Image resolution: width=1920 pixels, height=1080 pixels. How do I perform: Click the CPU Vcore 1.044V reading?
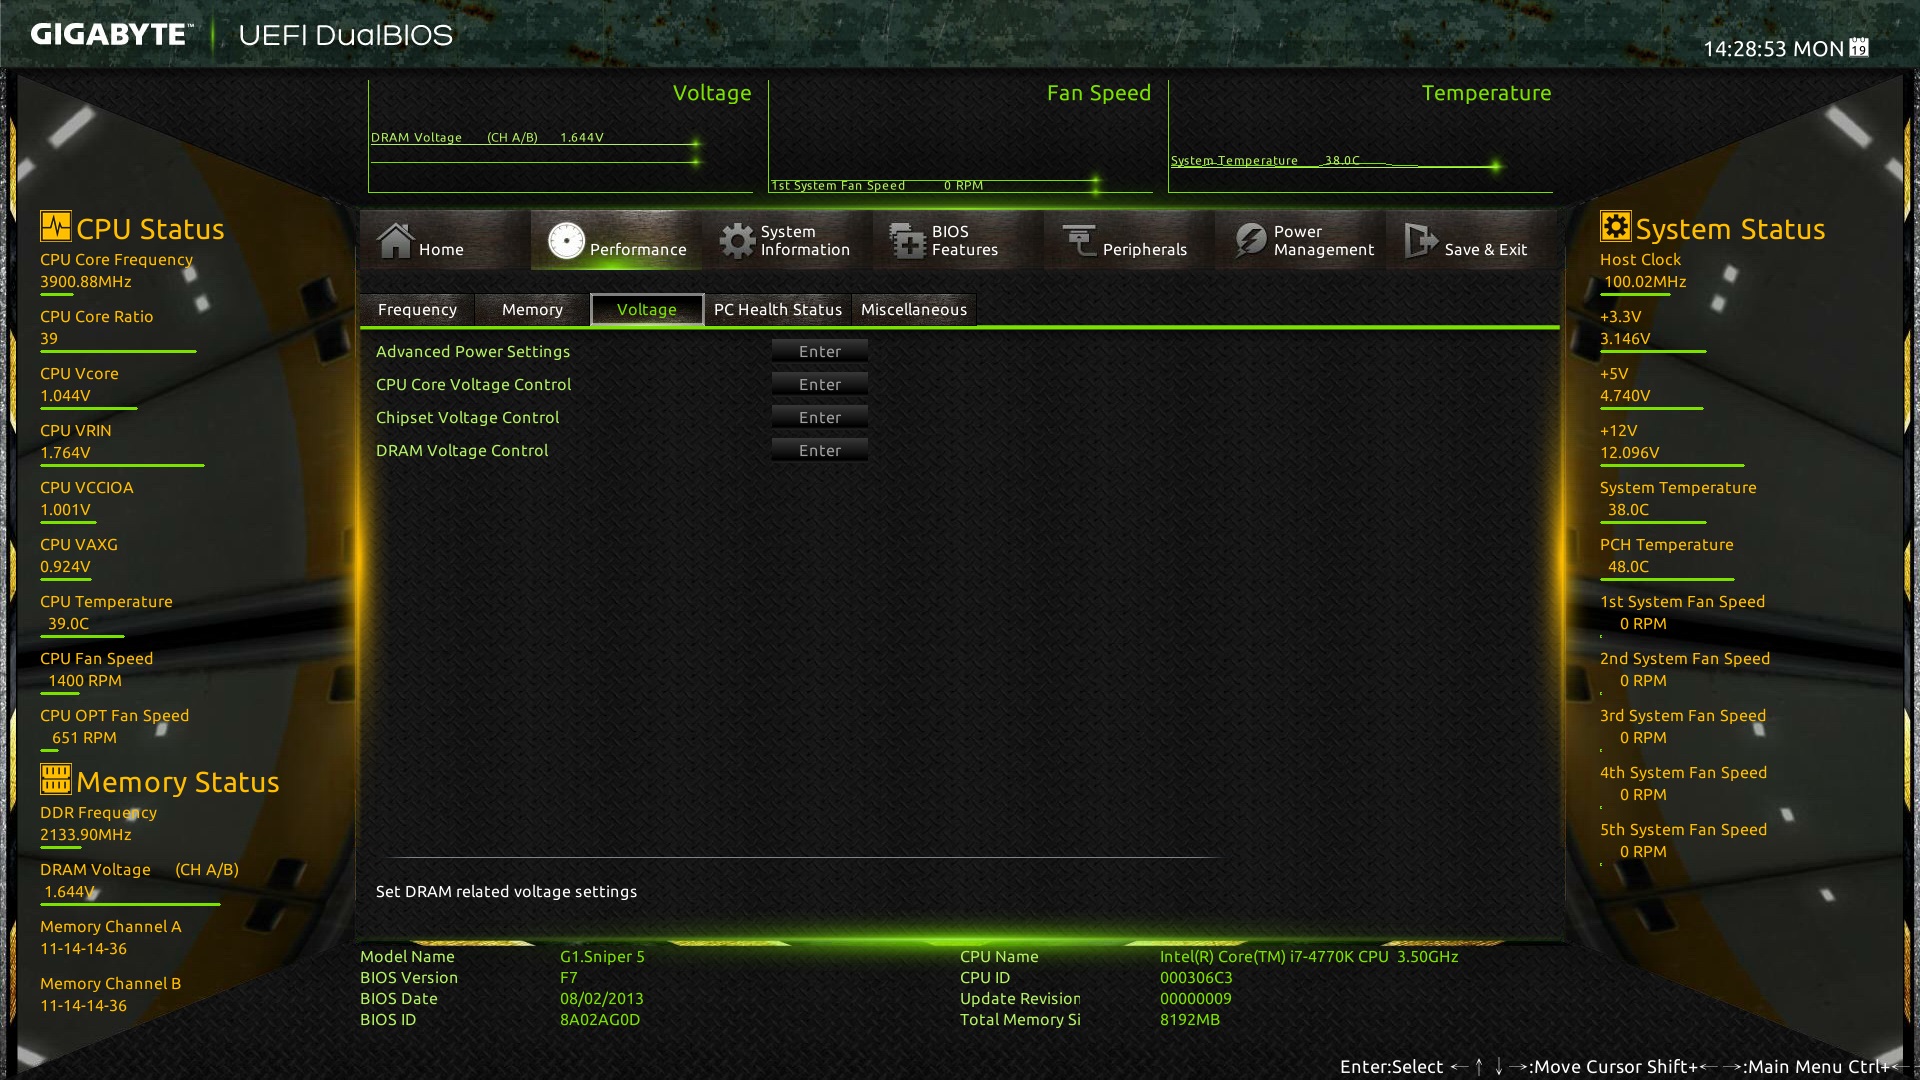pyautogui.click(x=65, y=396)
